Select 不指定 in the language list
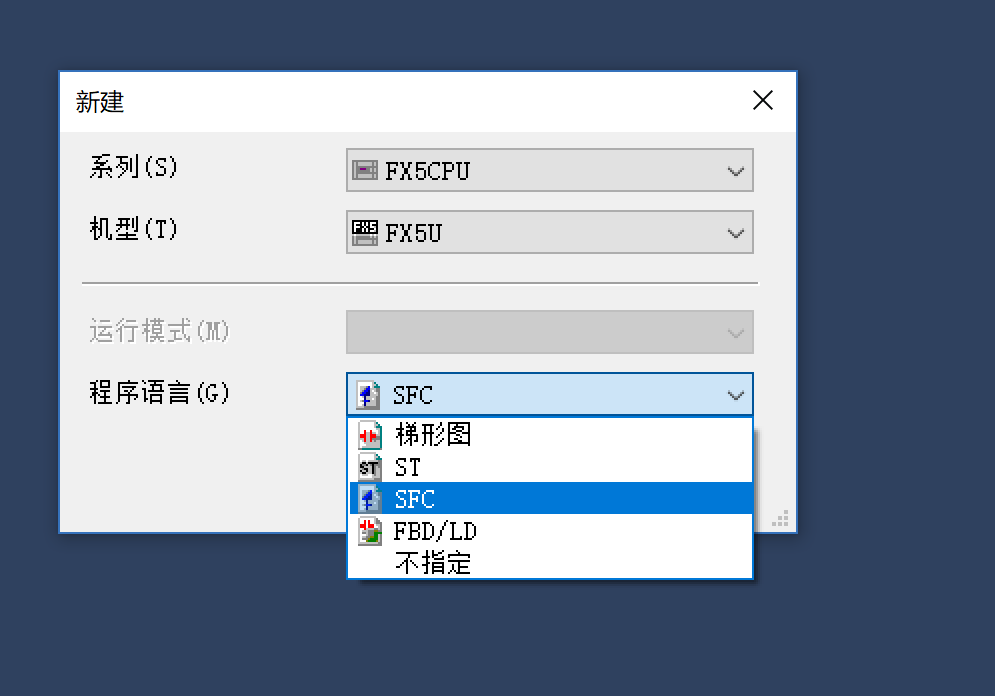Screen dimensions: 995x696 [432, 563]
